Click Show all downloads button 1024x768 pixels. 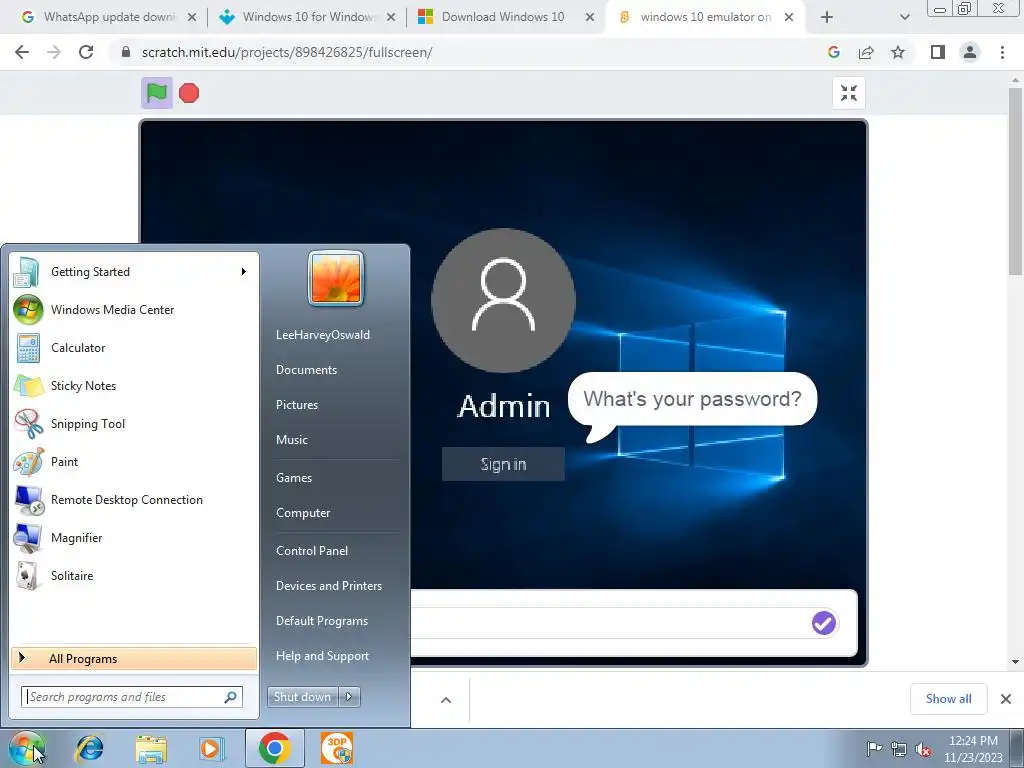[948, 699]
